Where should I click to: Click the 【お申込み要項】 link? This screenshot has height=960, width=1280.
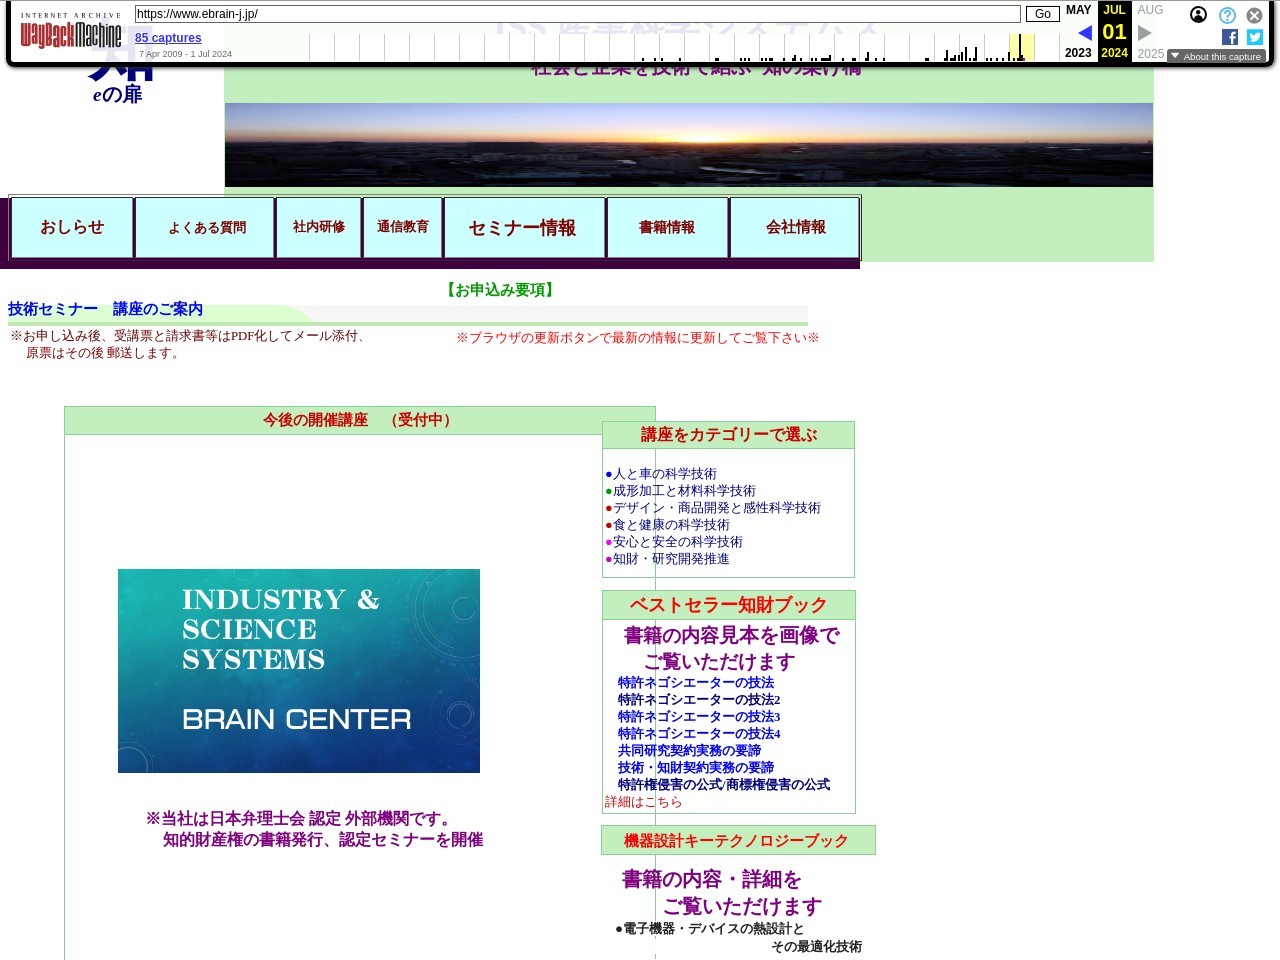500,290
